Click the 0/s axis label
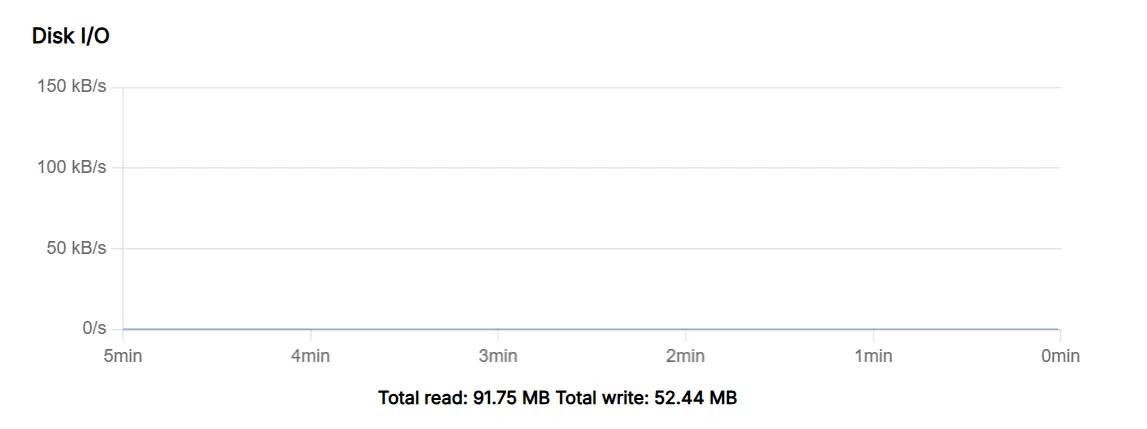 94,328
